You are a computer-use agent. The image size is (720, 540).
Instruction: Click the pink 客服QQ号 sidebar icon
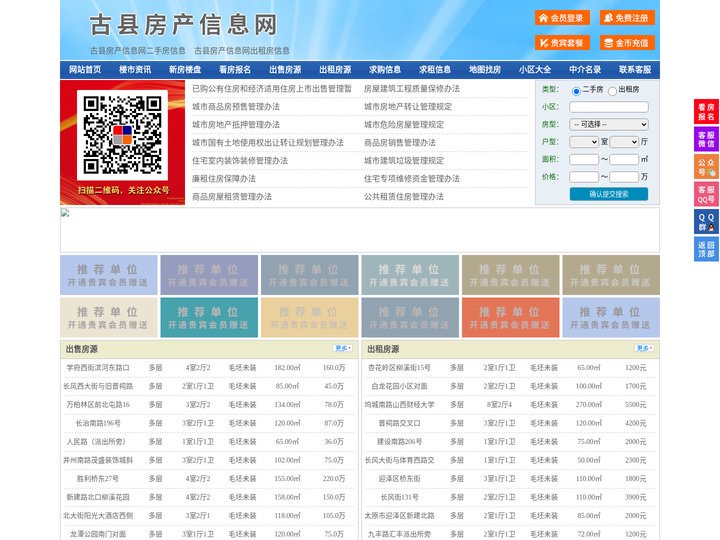pyautogui.click(x=706, y=194)
